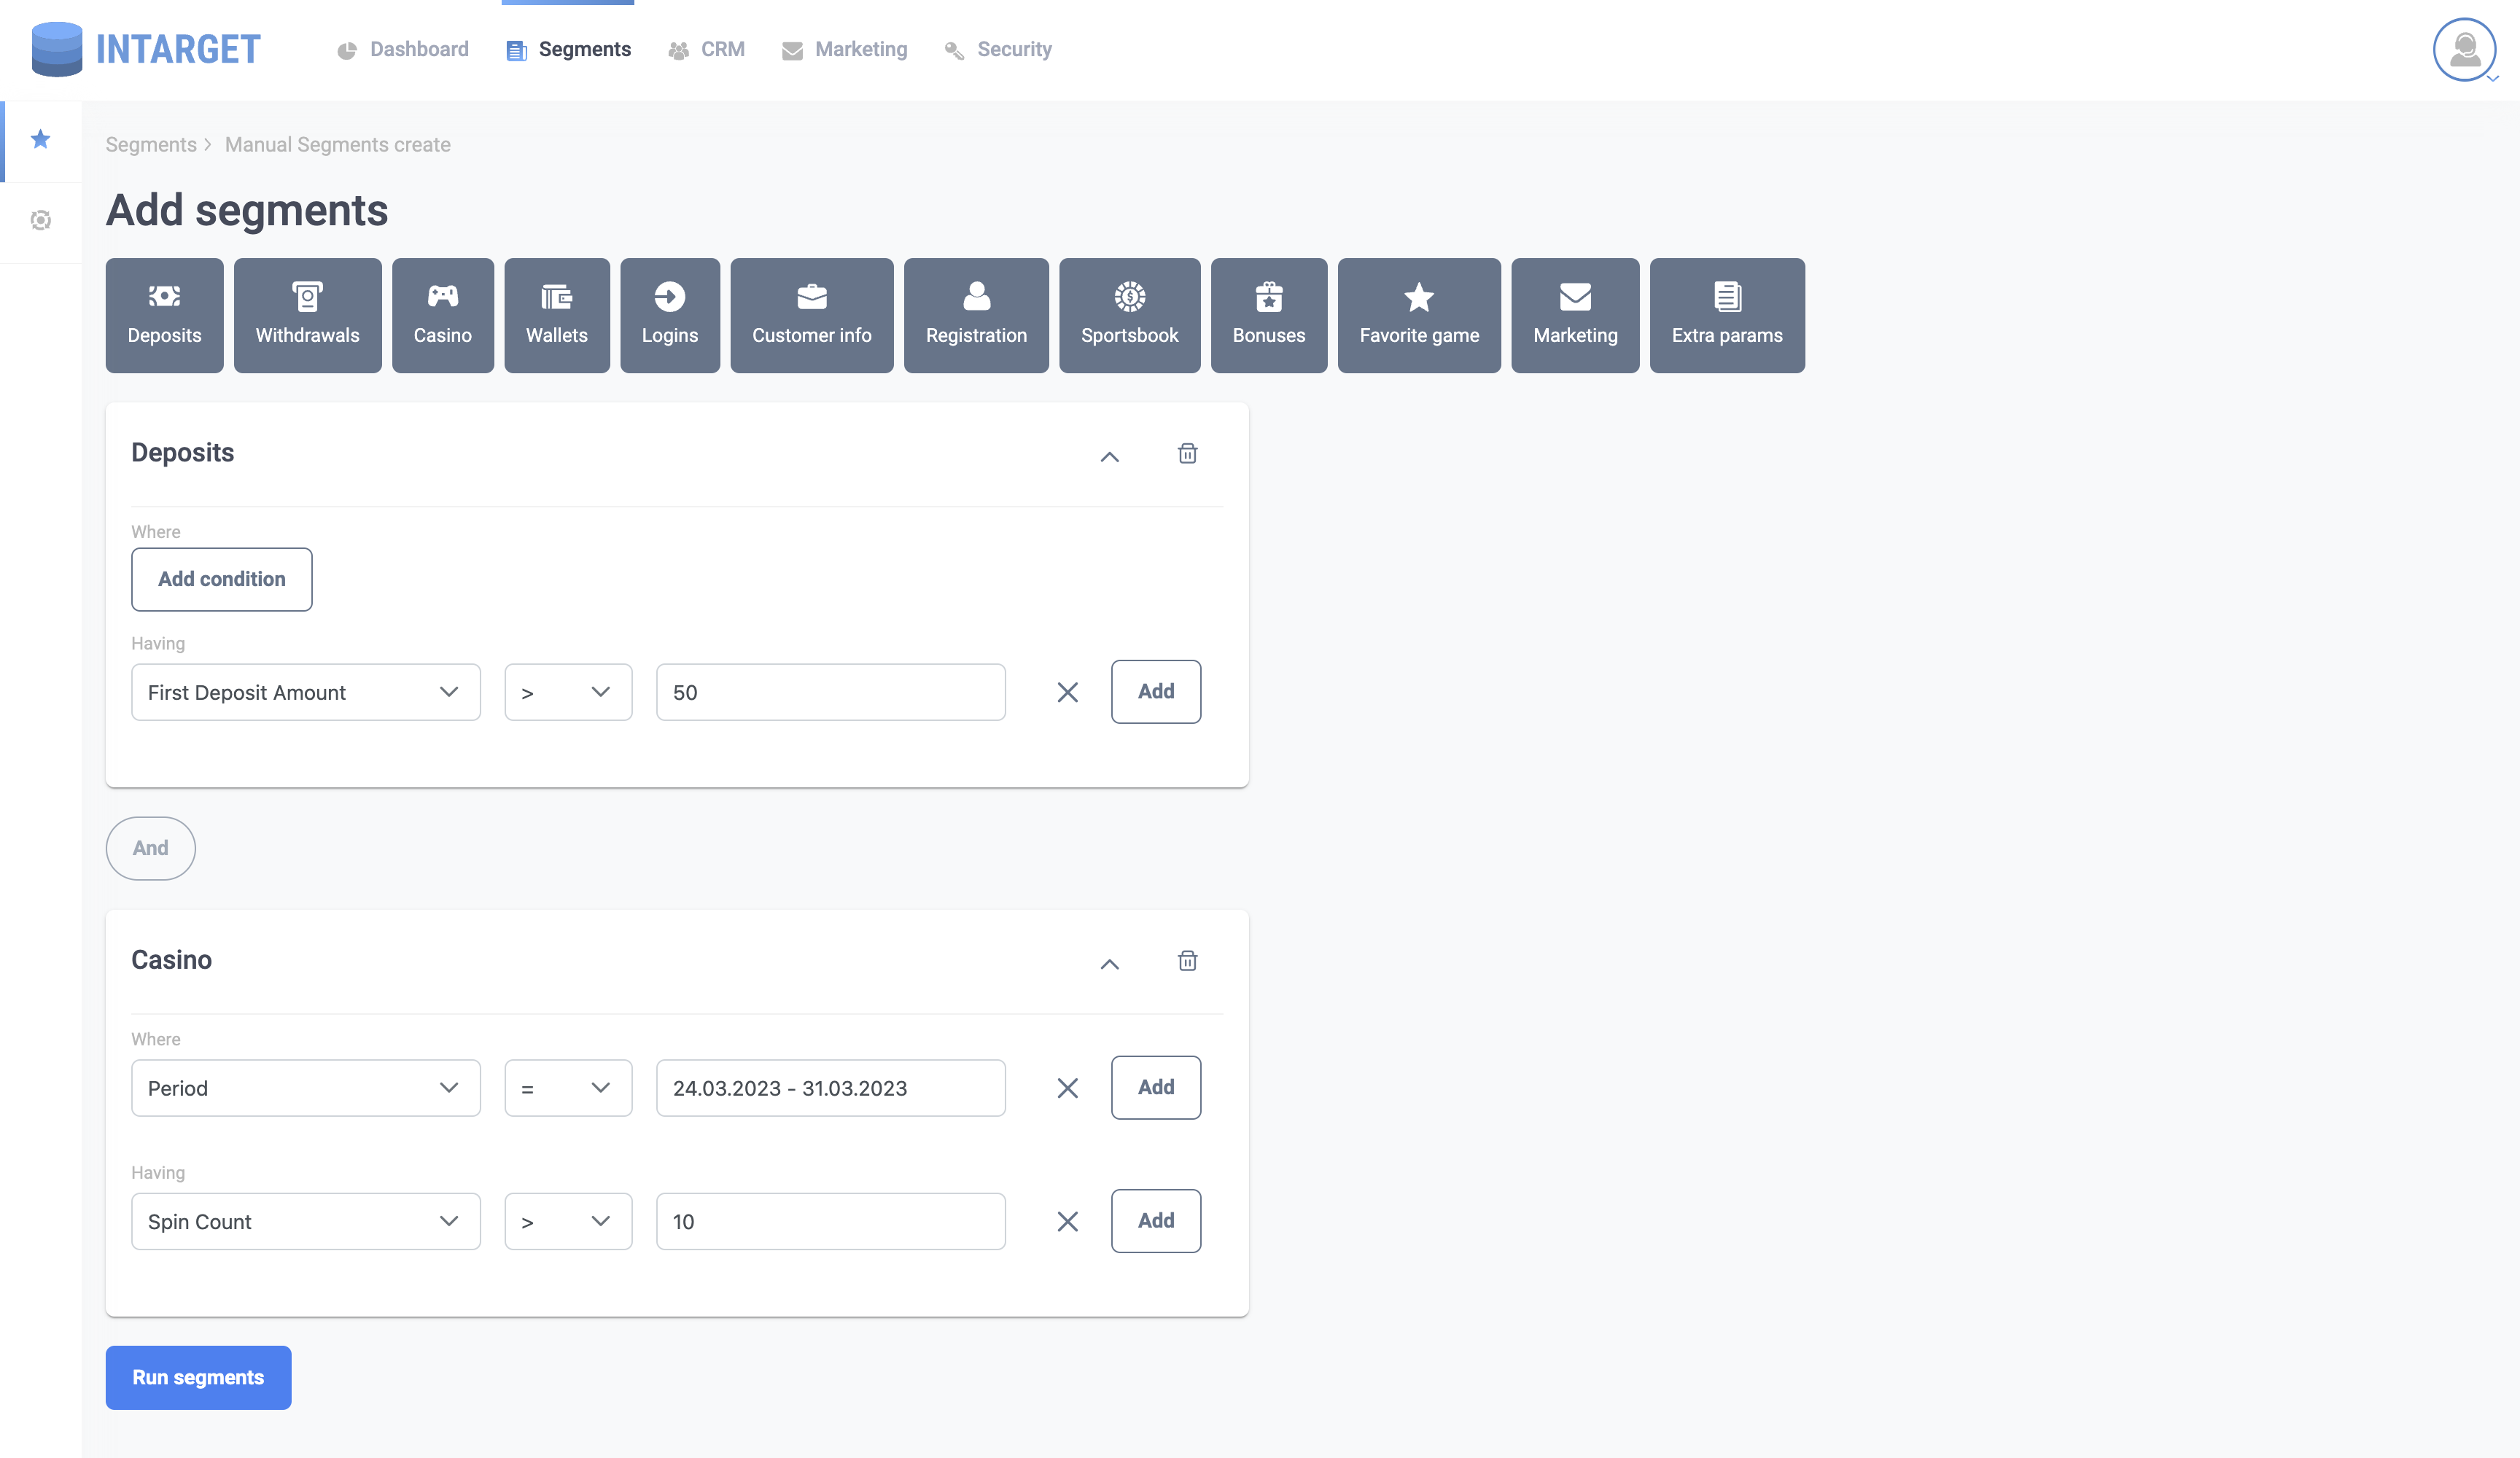Focus the value field containing 50

831,692
